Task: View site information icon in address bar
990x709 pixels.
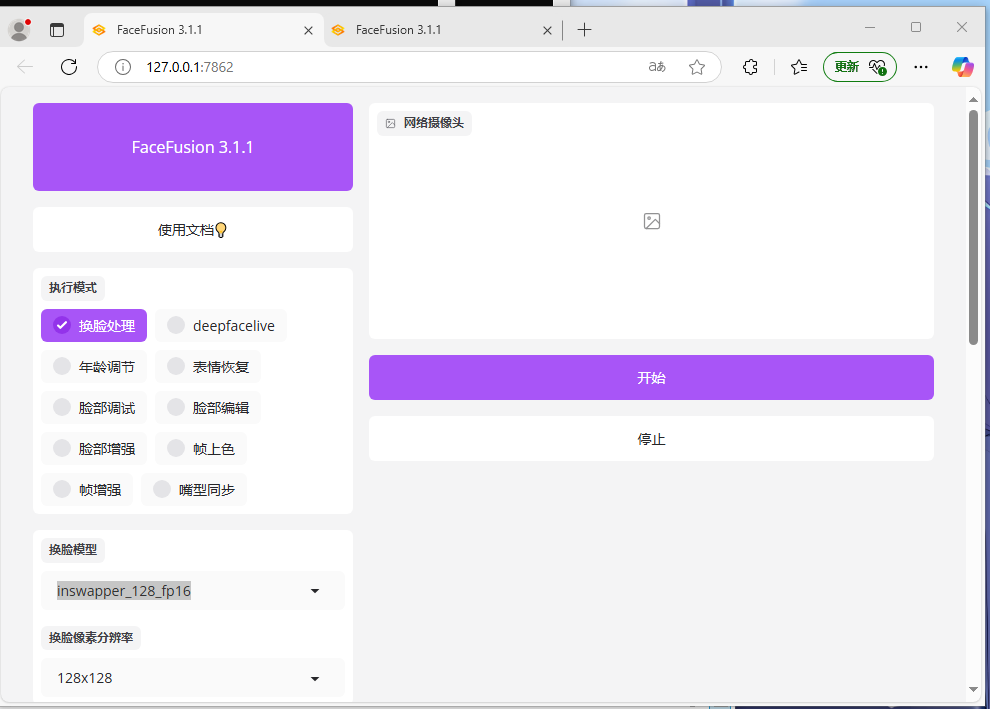Action: tap(123, 67)
